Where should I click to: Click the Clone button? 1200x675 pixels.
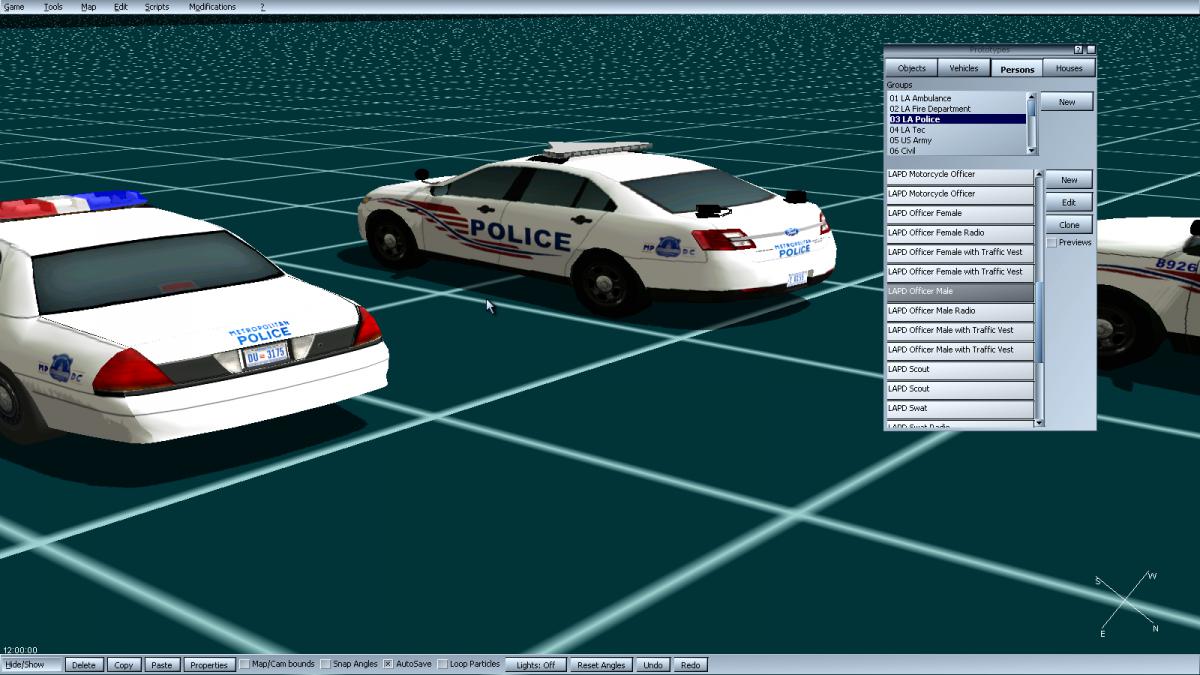coord(1069,225)
